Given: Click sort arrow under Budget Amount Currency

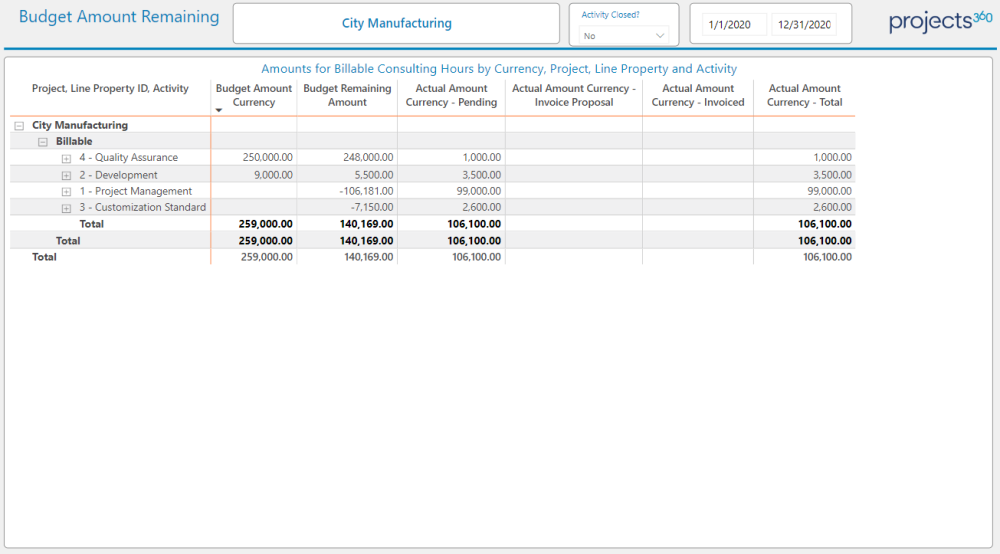Looking at the screenshot, I should (x=219, y=110).
